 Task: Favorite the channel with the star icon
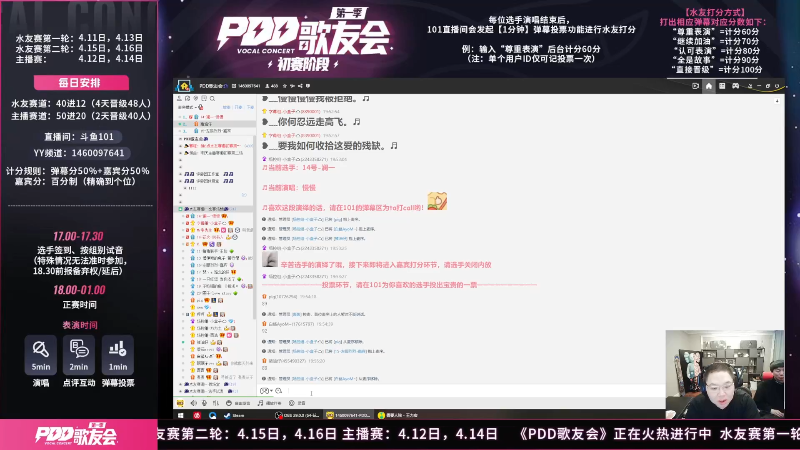tap(285, 86)
